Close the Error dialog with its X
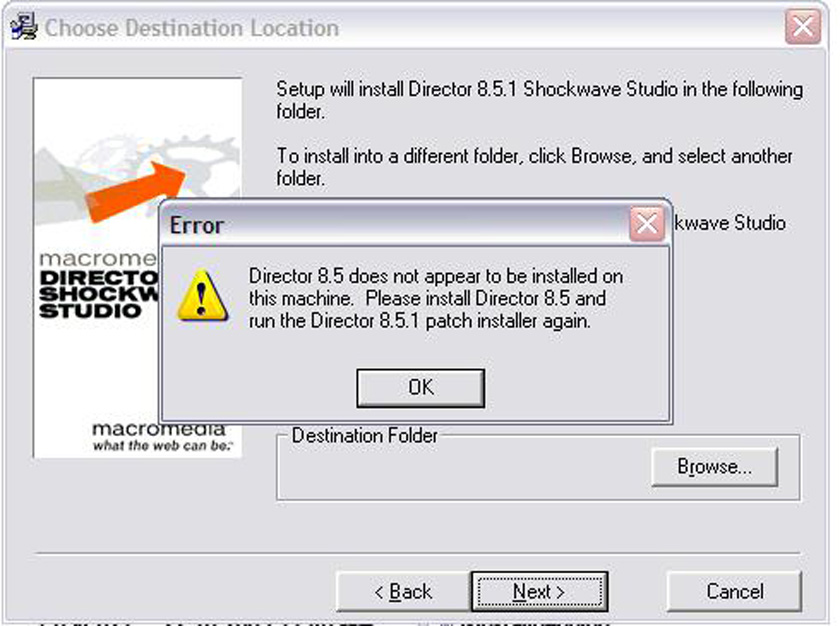This screenshot has height=626, width=840. [x=647, y=223]
